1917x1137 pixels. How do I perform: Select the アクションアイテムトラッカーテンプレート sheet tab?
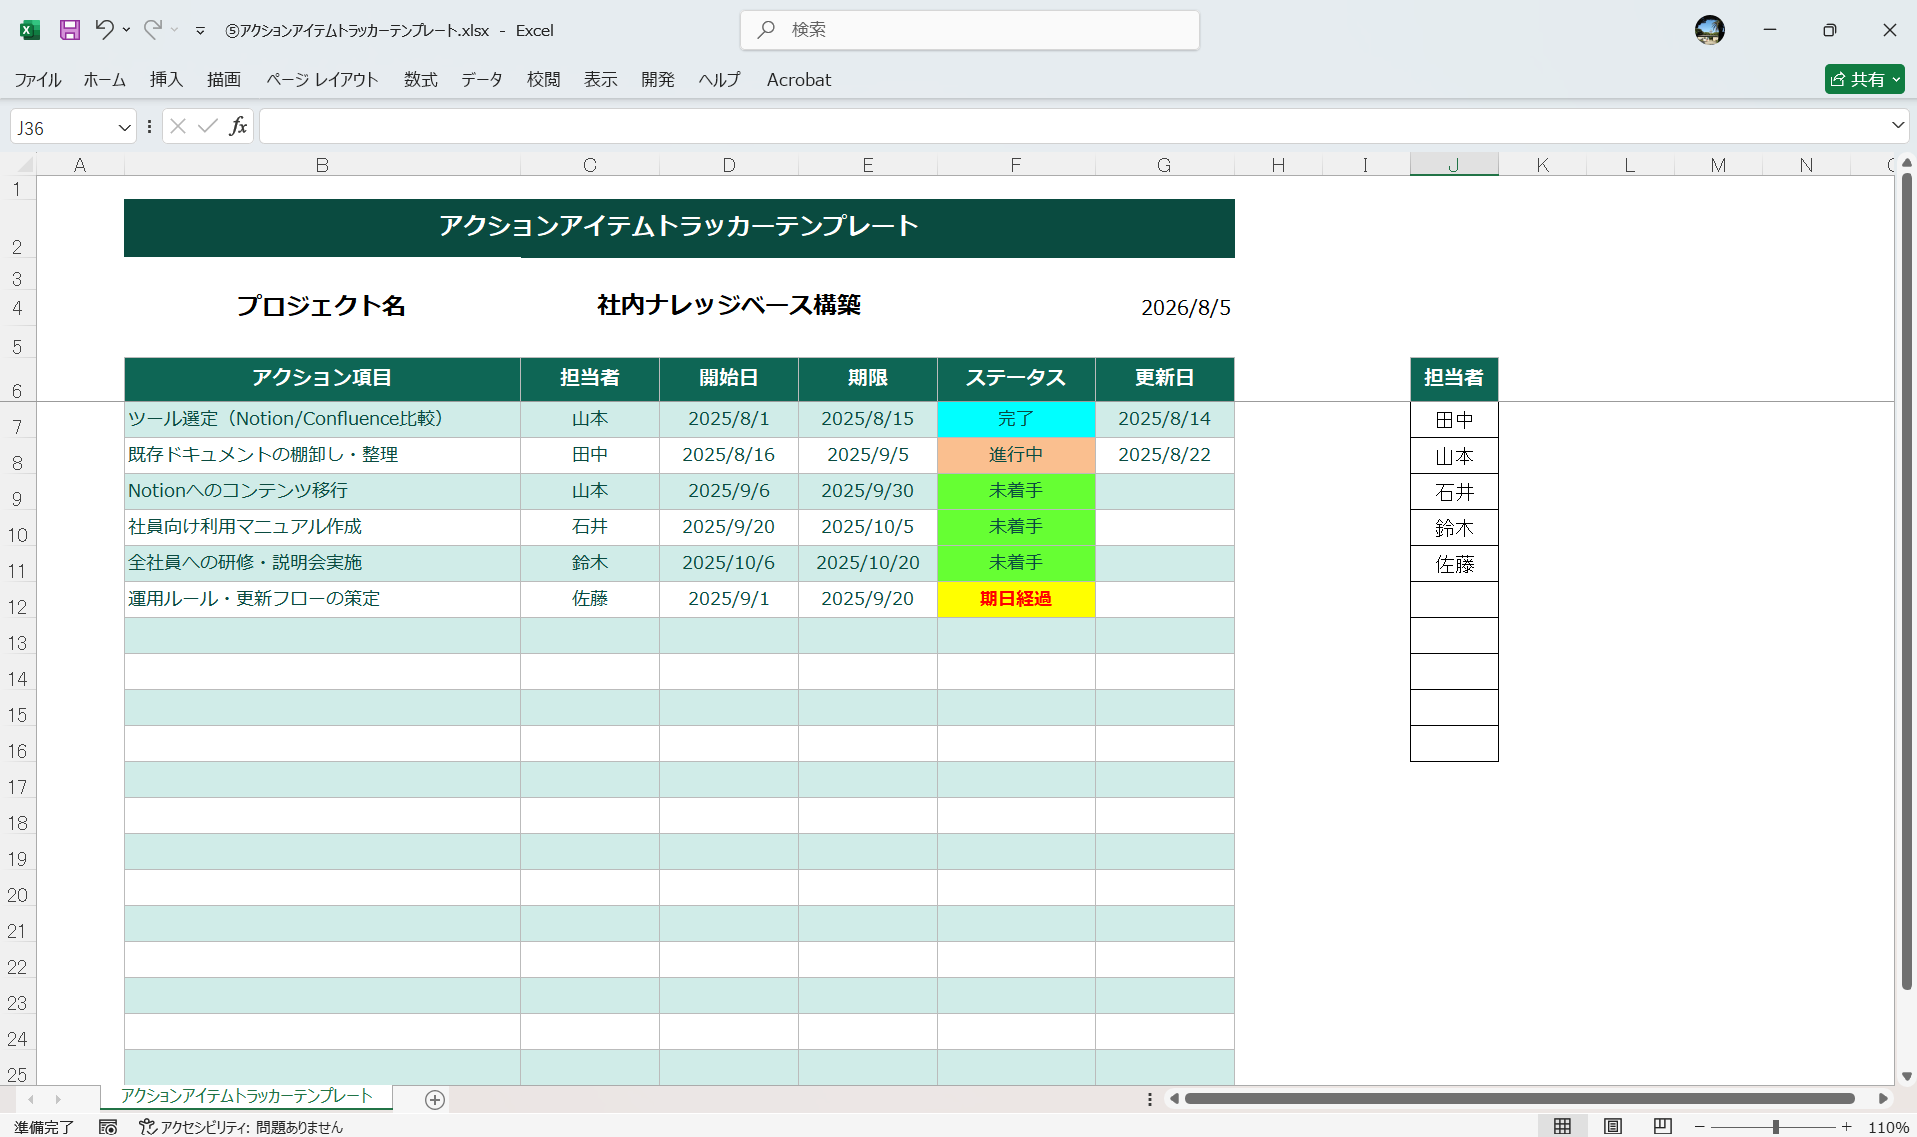[246, 1096]
